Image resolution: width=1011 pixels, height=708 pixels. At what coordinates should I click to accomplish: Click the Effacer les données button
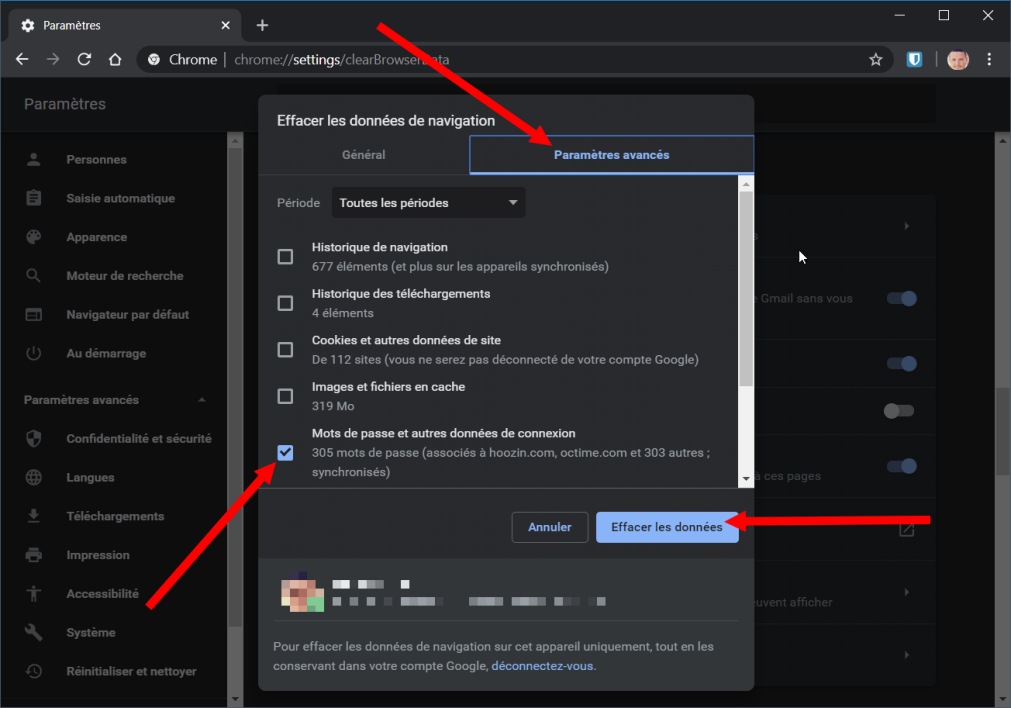666,527
